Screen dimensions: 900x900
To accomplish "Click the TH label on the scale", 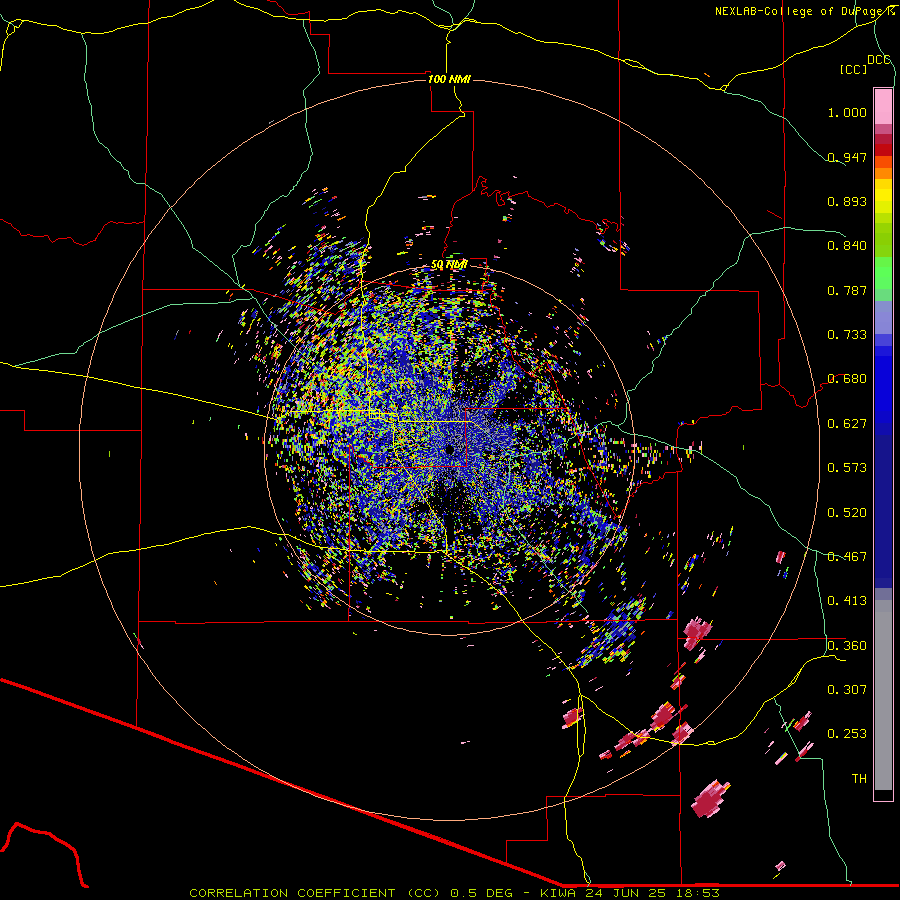I will coord(859,779).
